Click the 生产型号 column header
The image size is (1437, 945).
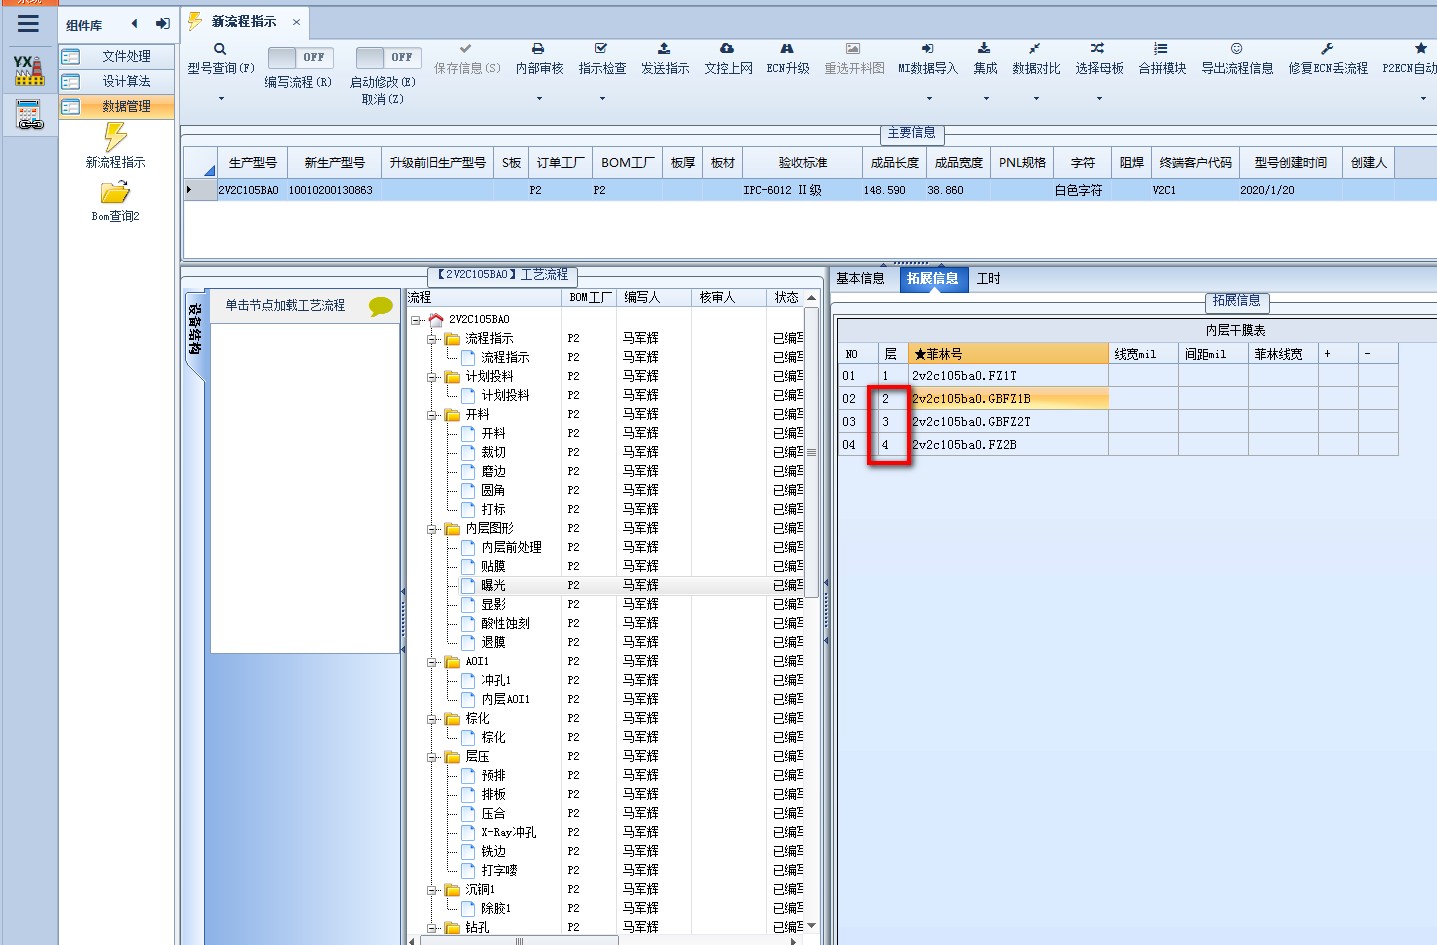tap(252, 163)
